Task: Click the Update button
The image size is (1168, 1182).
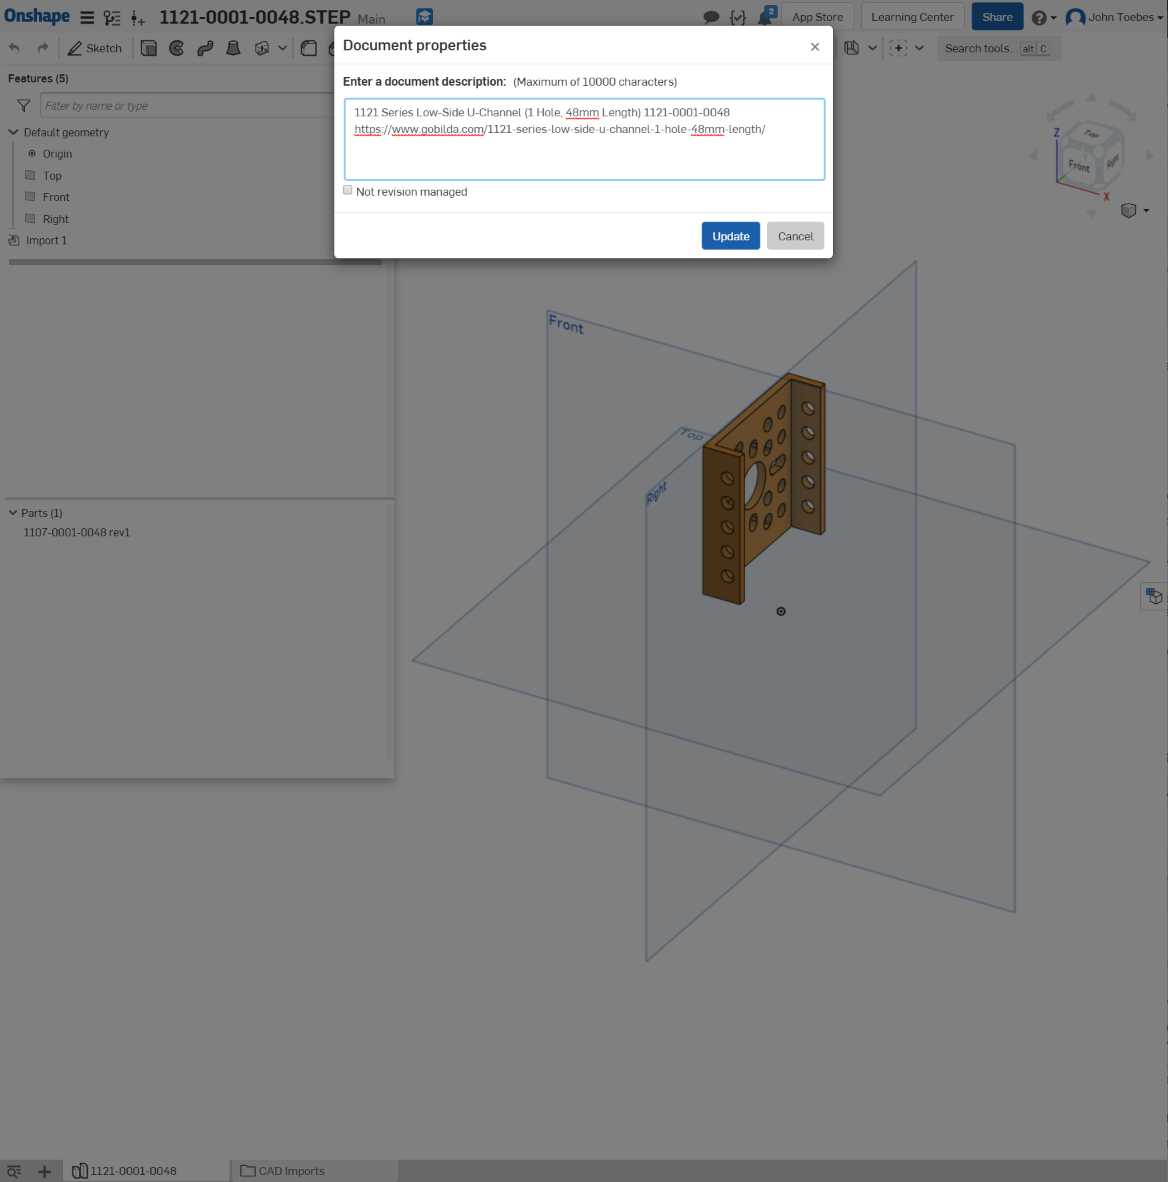Action: click(x=731, y=236)
